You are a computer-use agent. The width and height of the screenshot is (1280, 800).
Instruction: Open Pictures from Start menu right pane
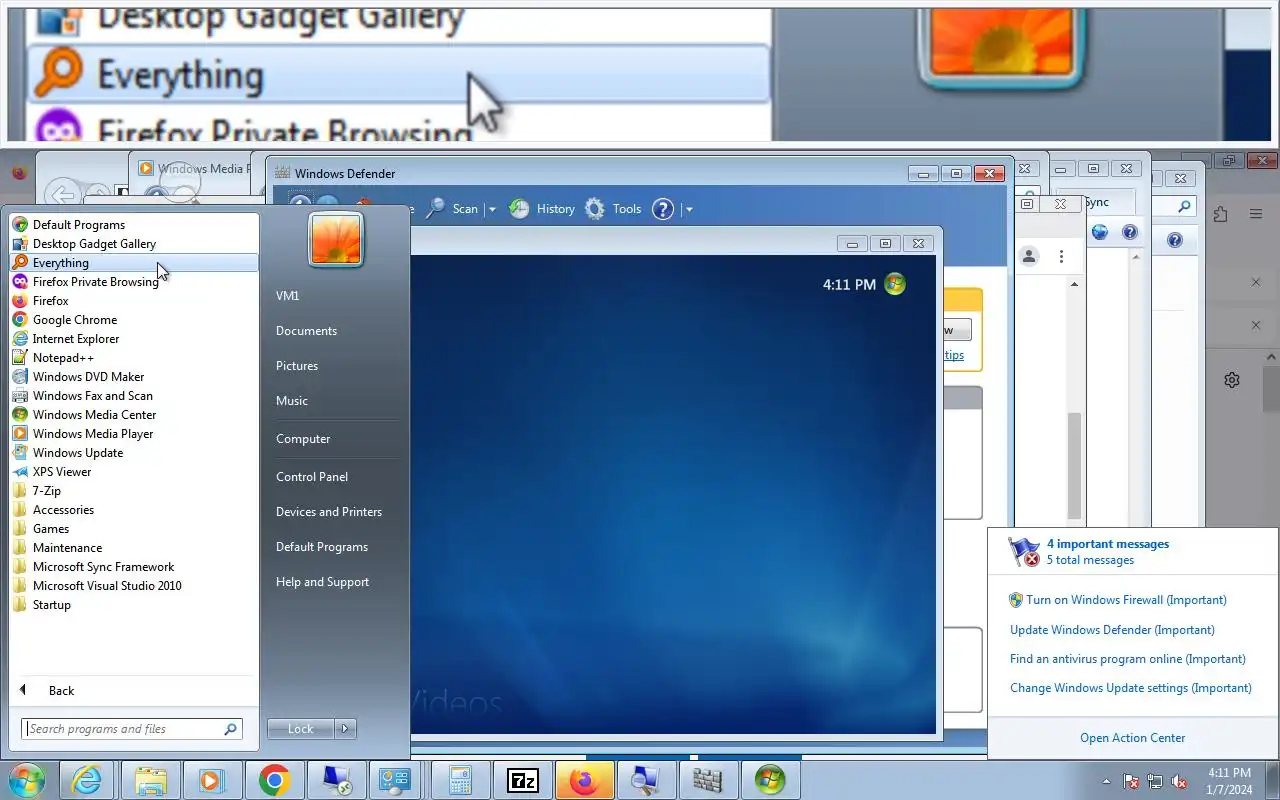297,366
